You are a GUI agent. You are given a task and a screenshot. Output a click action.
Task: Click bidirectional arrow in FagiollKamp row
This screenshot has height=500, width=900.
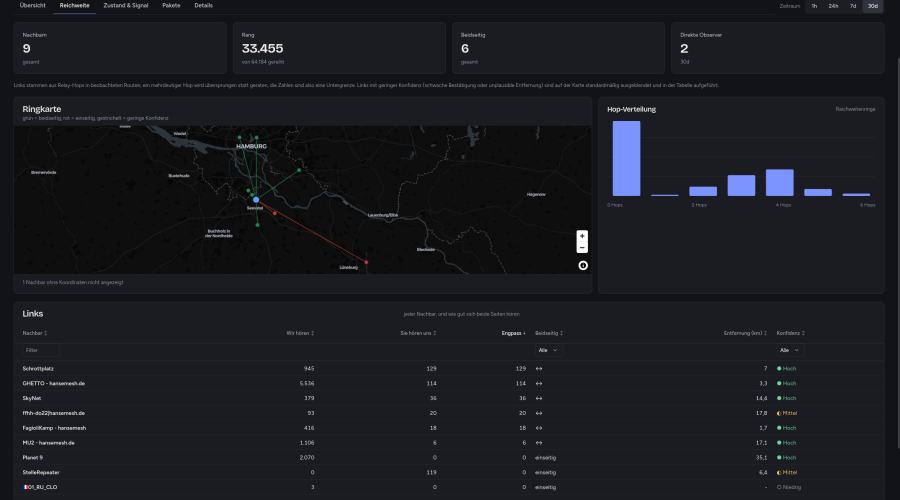click(x=539, y=428)
